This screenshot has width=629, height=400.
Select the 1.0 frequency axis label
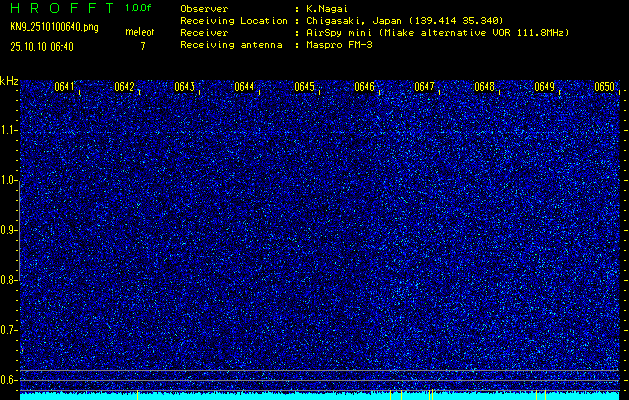(9, 180)
